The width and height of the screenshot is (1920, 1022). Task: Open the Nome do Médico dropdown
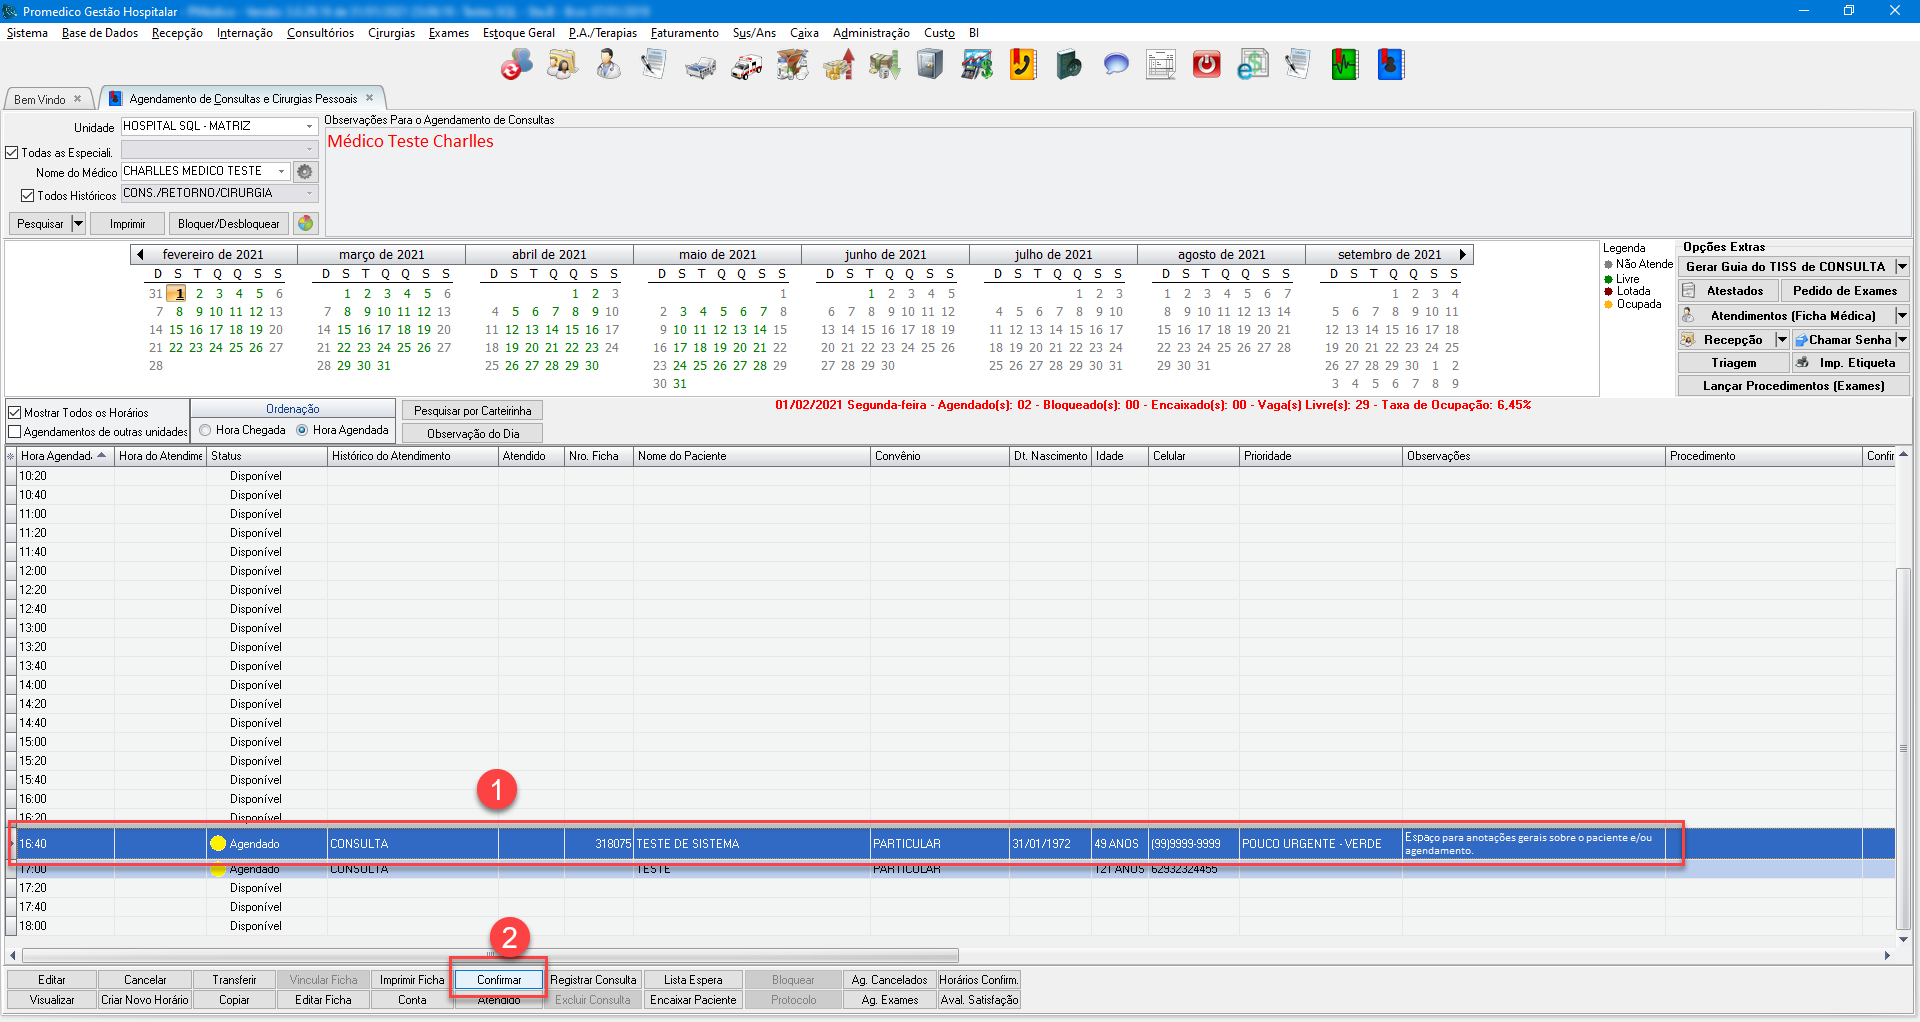tap(281, 172)
